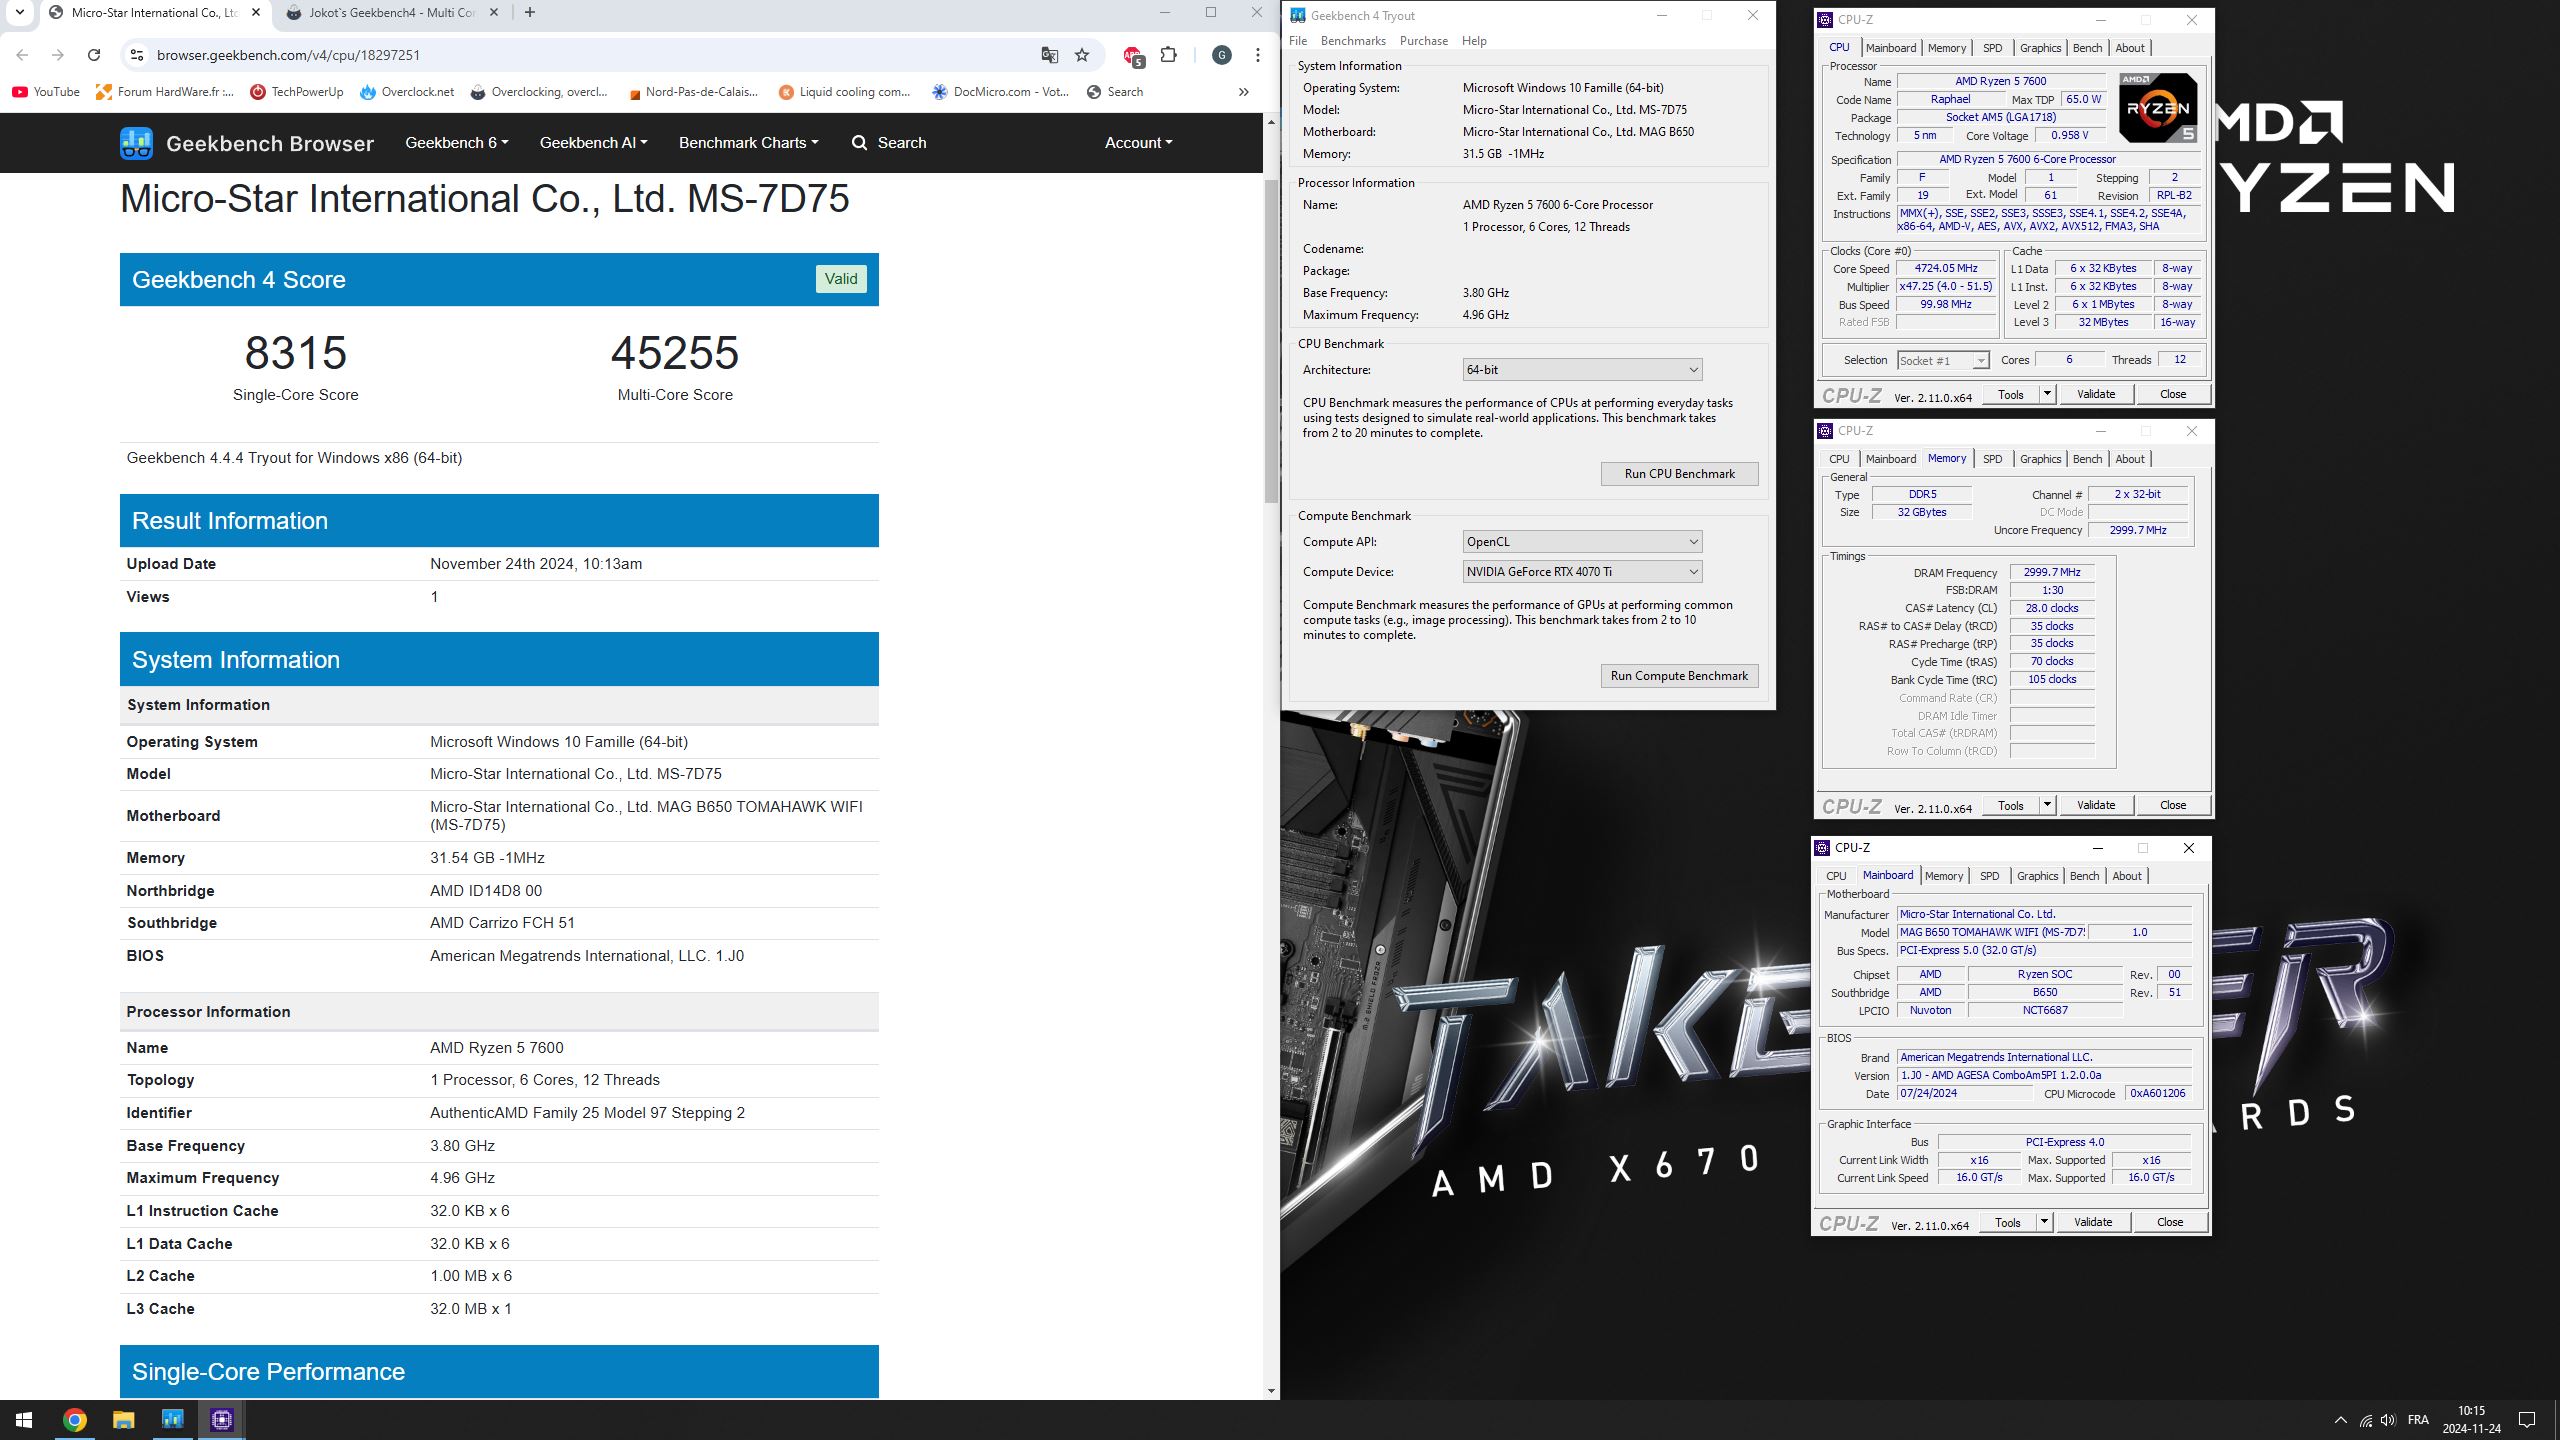Switch to Jokot's Geekbench4 browser tab
The width and height of the screenshot is (2560, 1440).
[390, 13]
